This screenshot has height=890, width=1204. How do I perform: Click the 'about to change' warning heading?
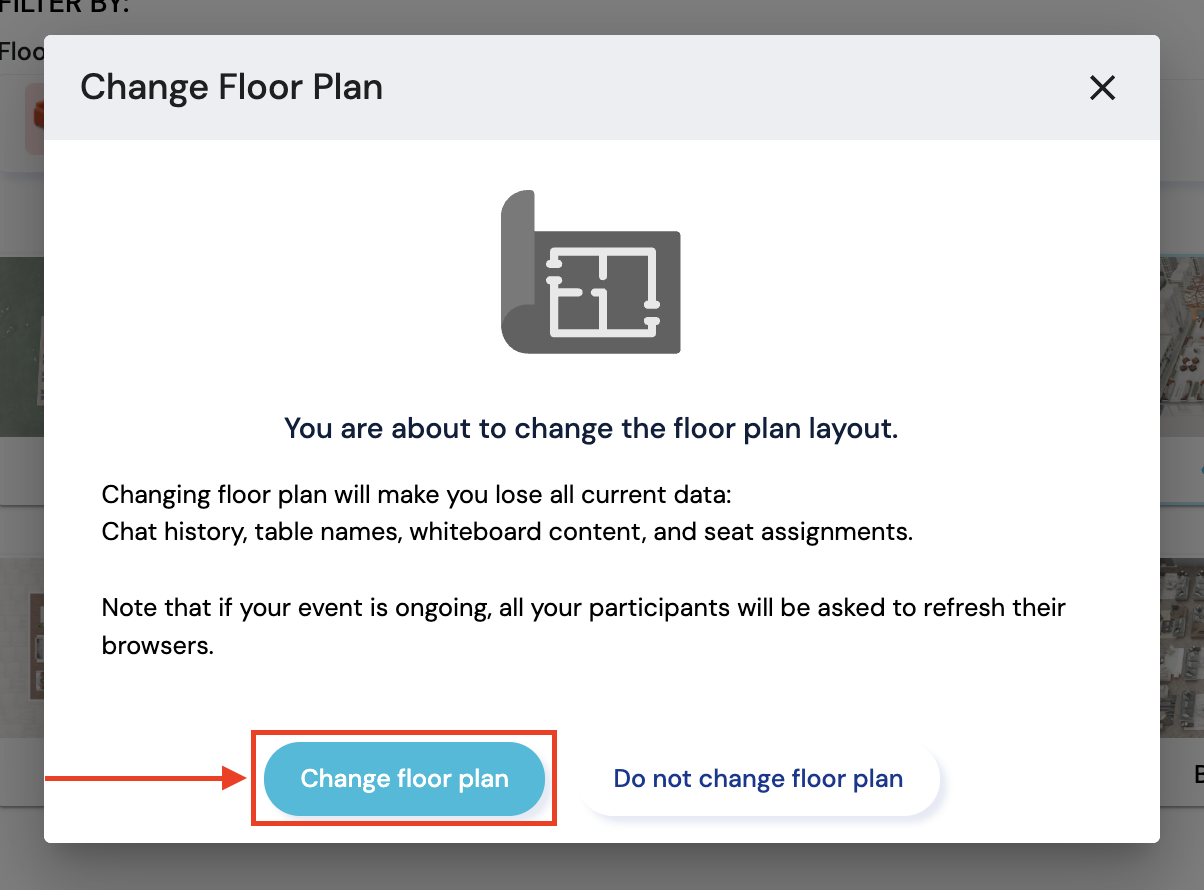pos(591,428)
